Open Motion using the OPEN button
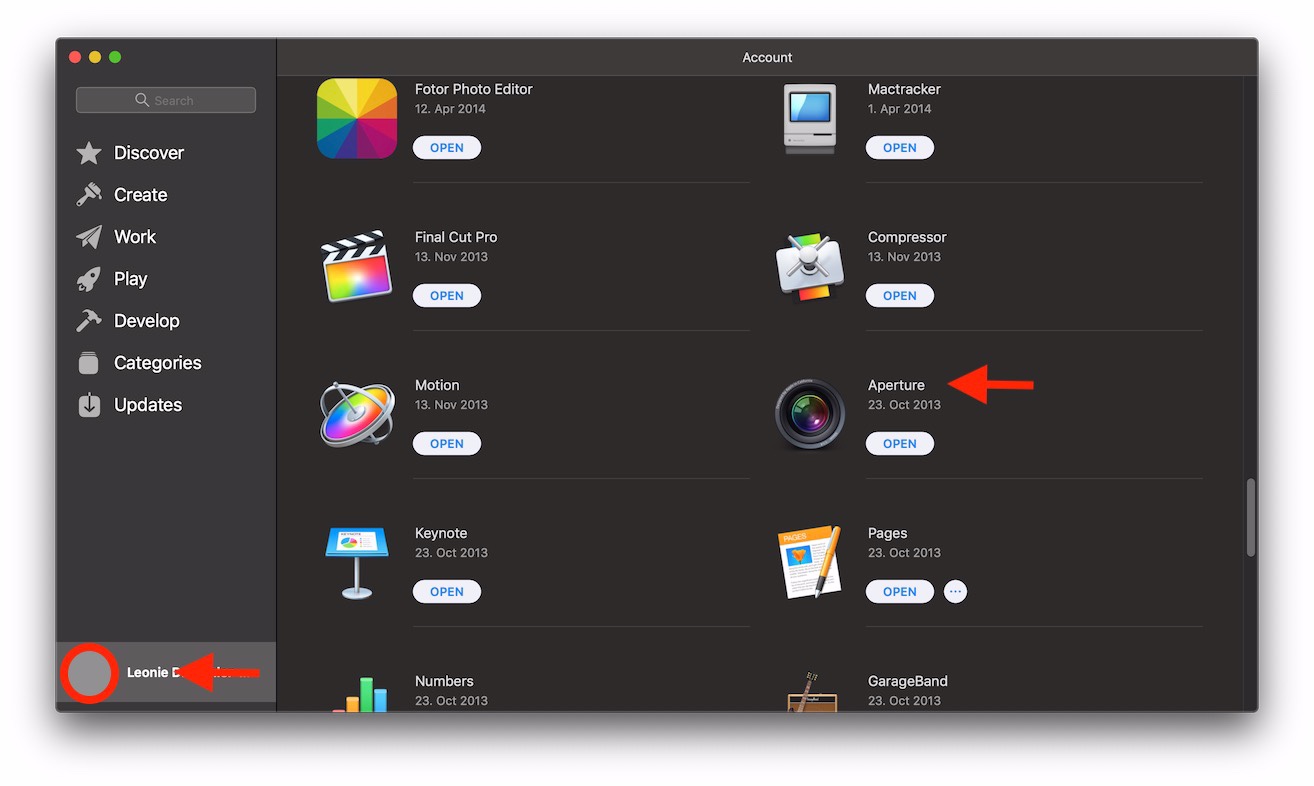 447,444
